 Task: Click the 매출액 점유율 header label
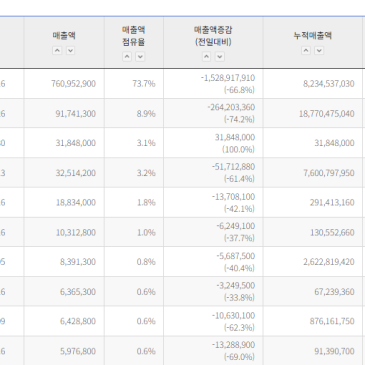(x=134, y=36)
